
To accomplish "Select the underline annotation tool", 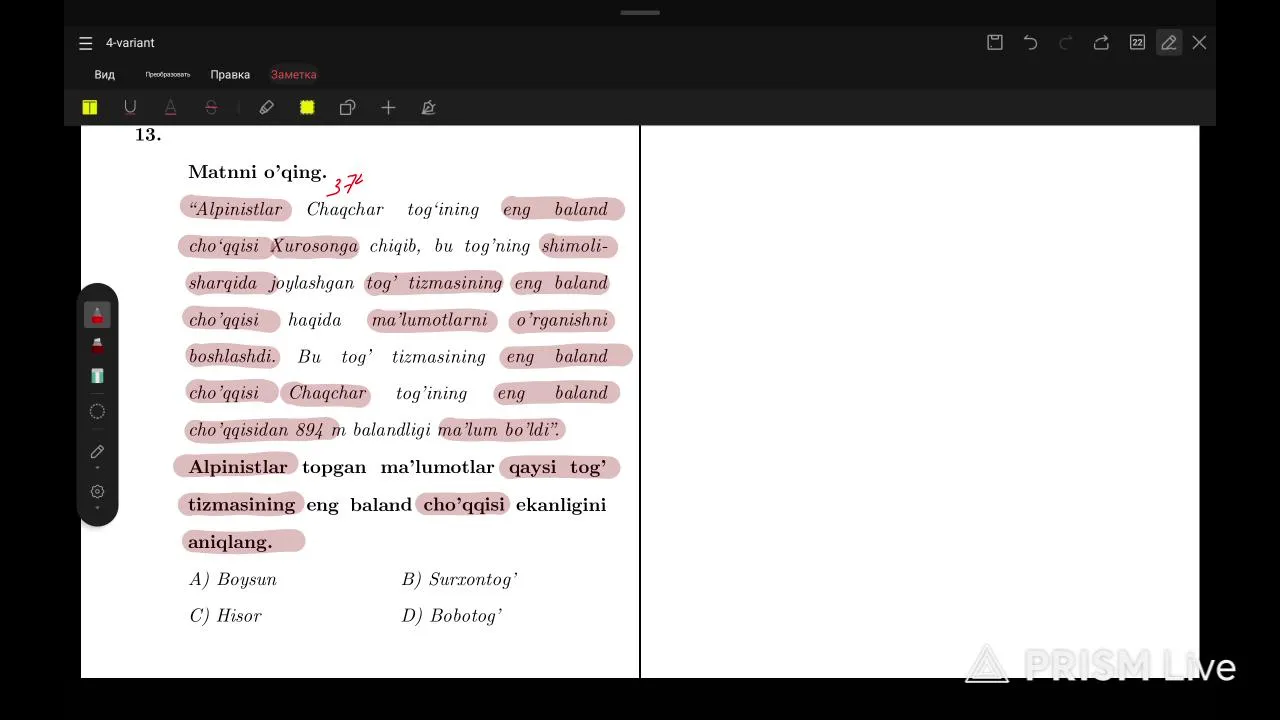I will (130, 108).
